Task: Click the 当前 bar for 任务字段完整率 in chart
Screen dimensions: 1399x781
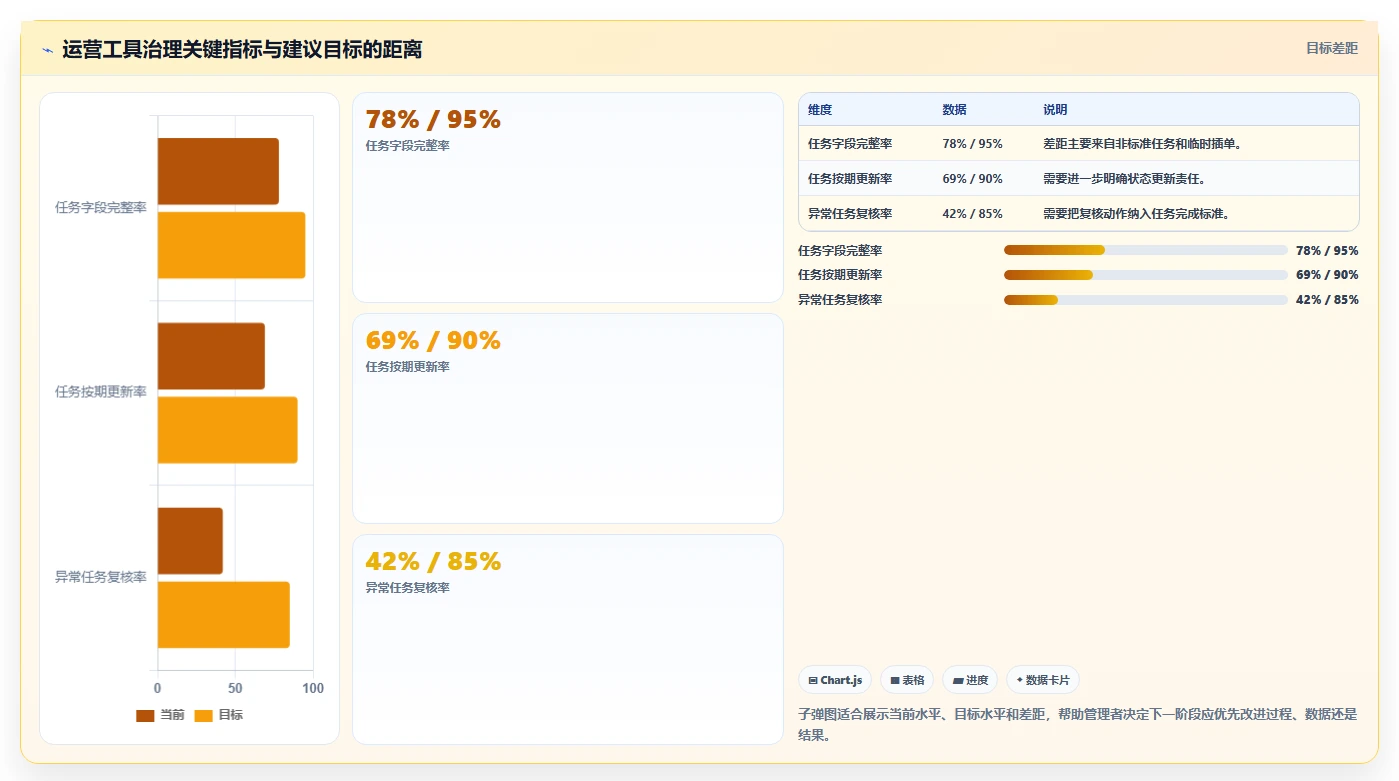Action: pyautogui.click(x=218, y=171)
